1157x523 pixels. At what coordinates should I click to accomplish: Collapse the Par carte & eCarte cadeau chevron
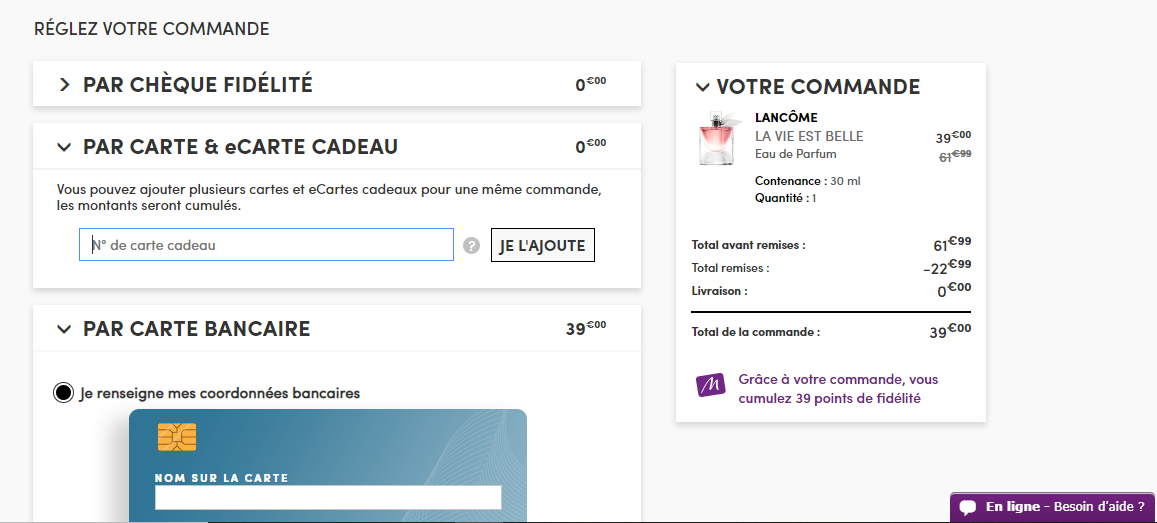point(64,148)
